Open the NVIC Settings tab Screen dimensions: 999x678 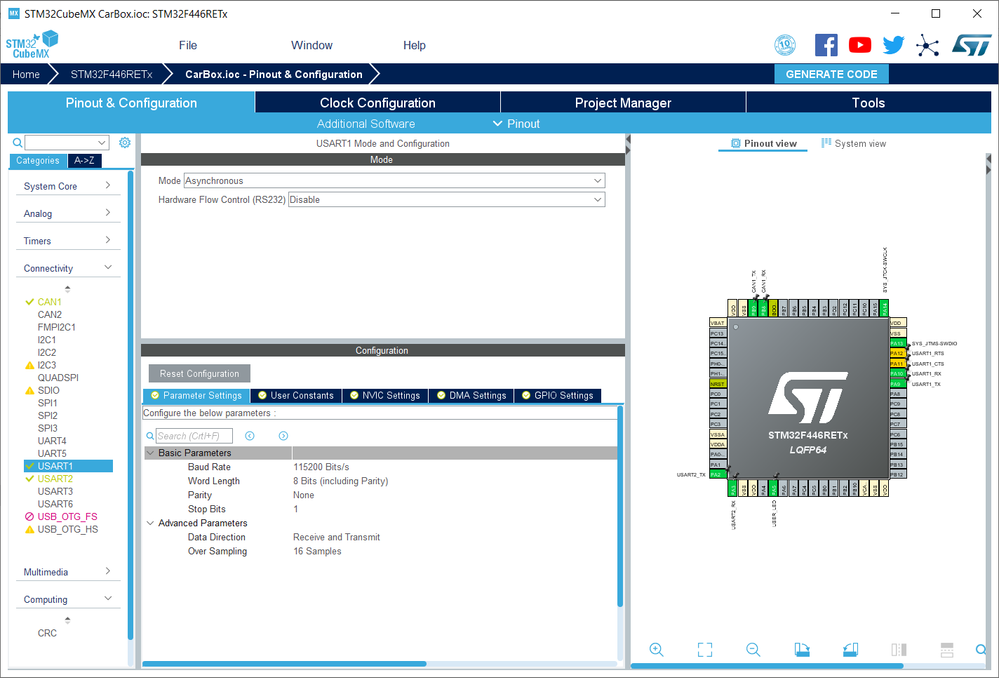point(383,396)
